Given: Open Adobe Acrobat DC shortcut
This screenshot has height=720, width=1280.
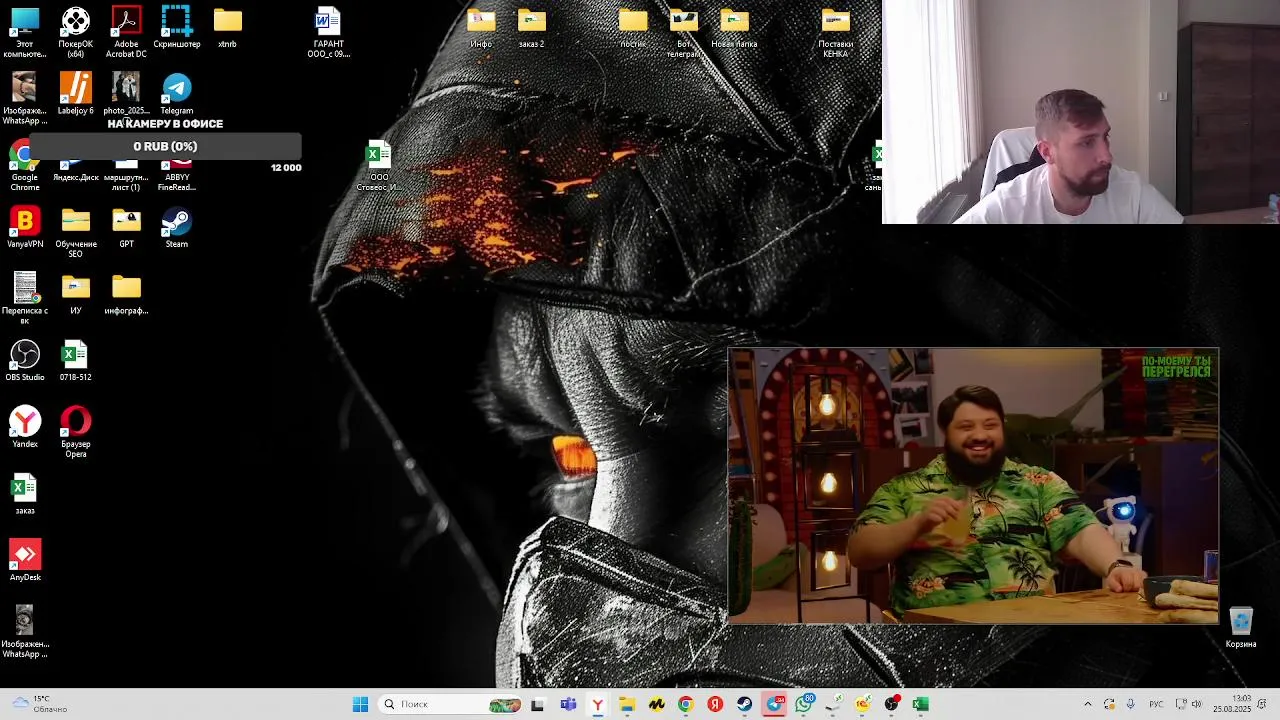Looking at the screenshot, I should point(126,32).
